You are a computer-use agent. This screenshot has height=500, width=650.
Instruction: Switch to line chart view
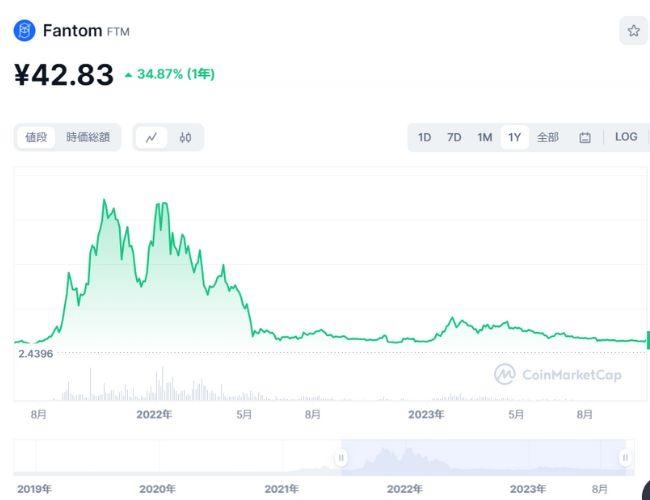point(151,137)
